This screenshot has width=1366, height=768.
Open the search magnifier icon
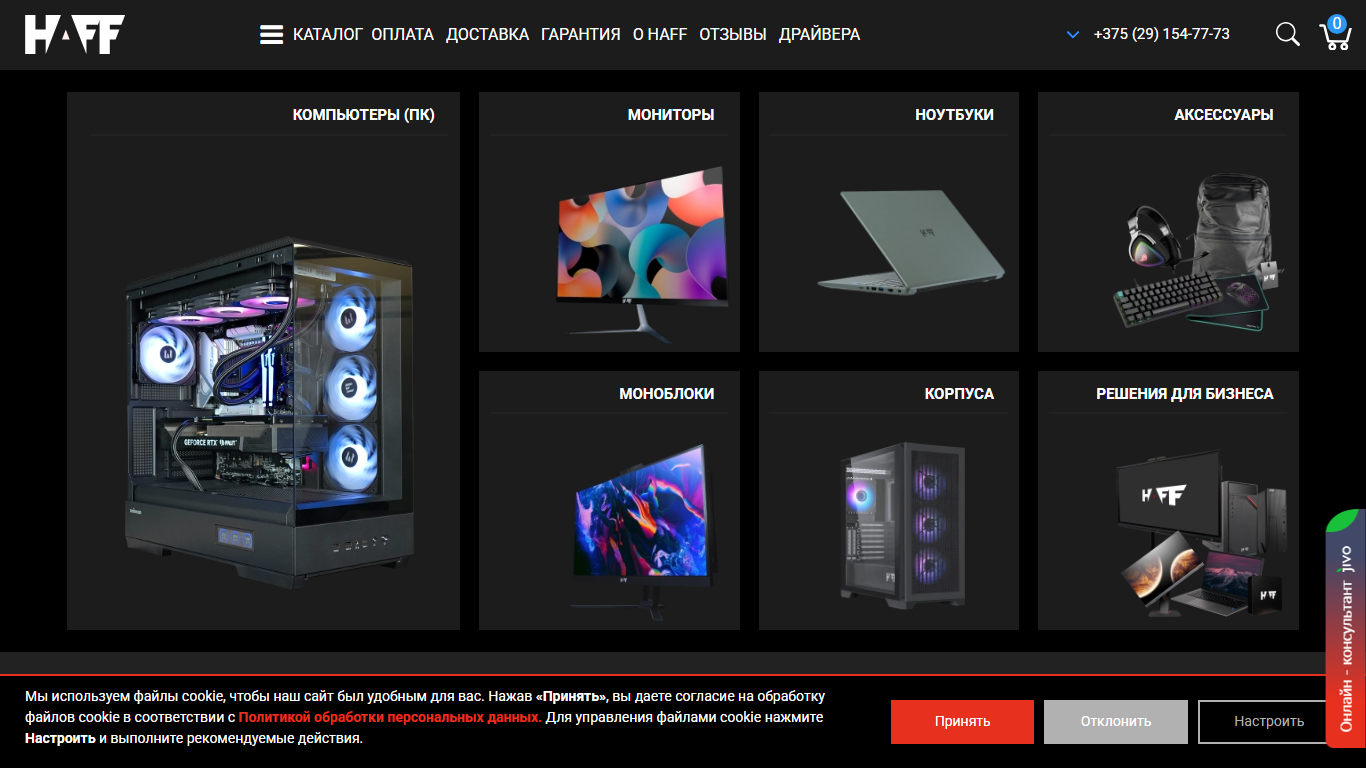pyautogui.click(x=1287, y=34)
